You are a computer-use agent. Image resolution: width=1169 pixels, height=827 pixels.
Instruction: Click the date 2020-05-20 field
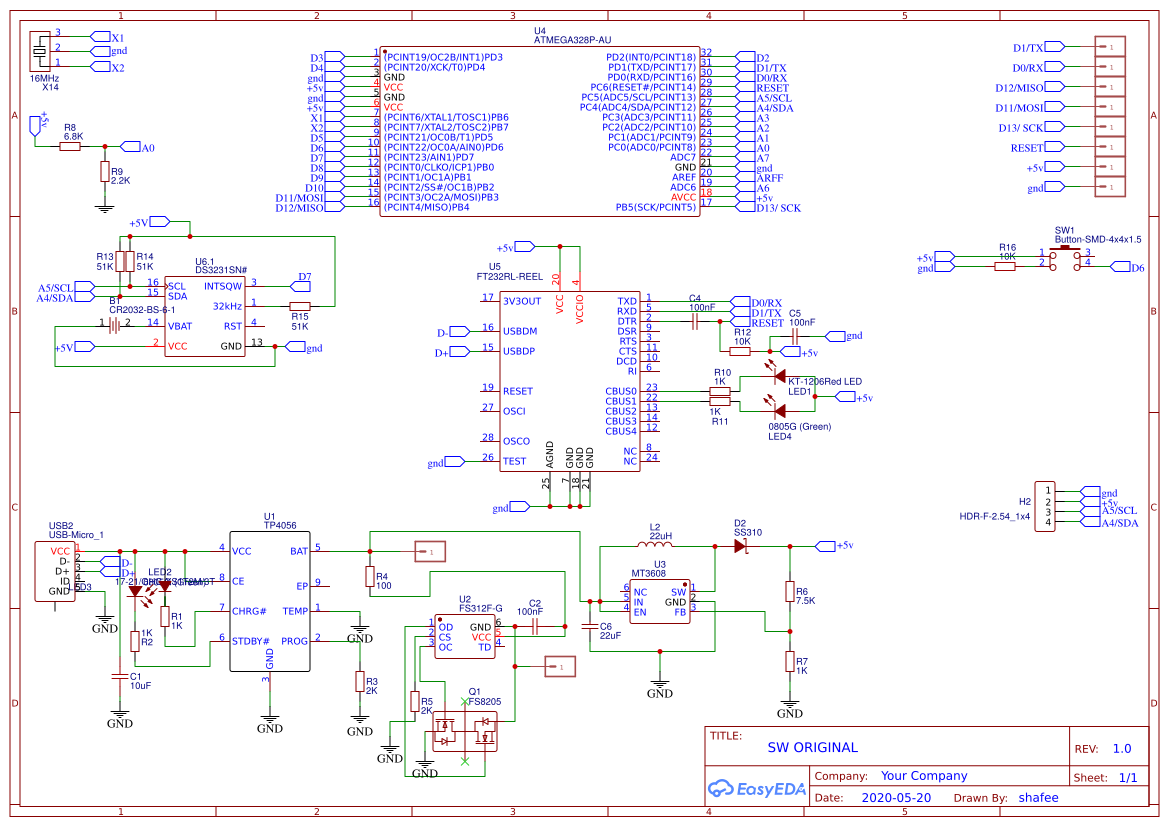point(893,797)
